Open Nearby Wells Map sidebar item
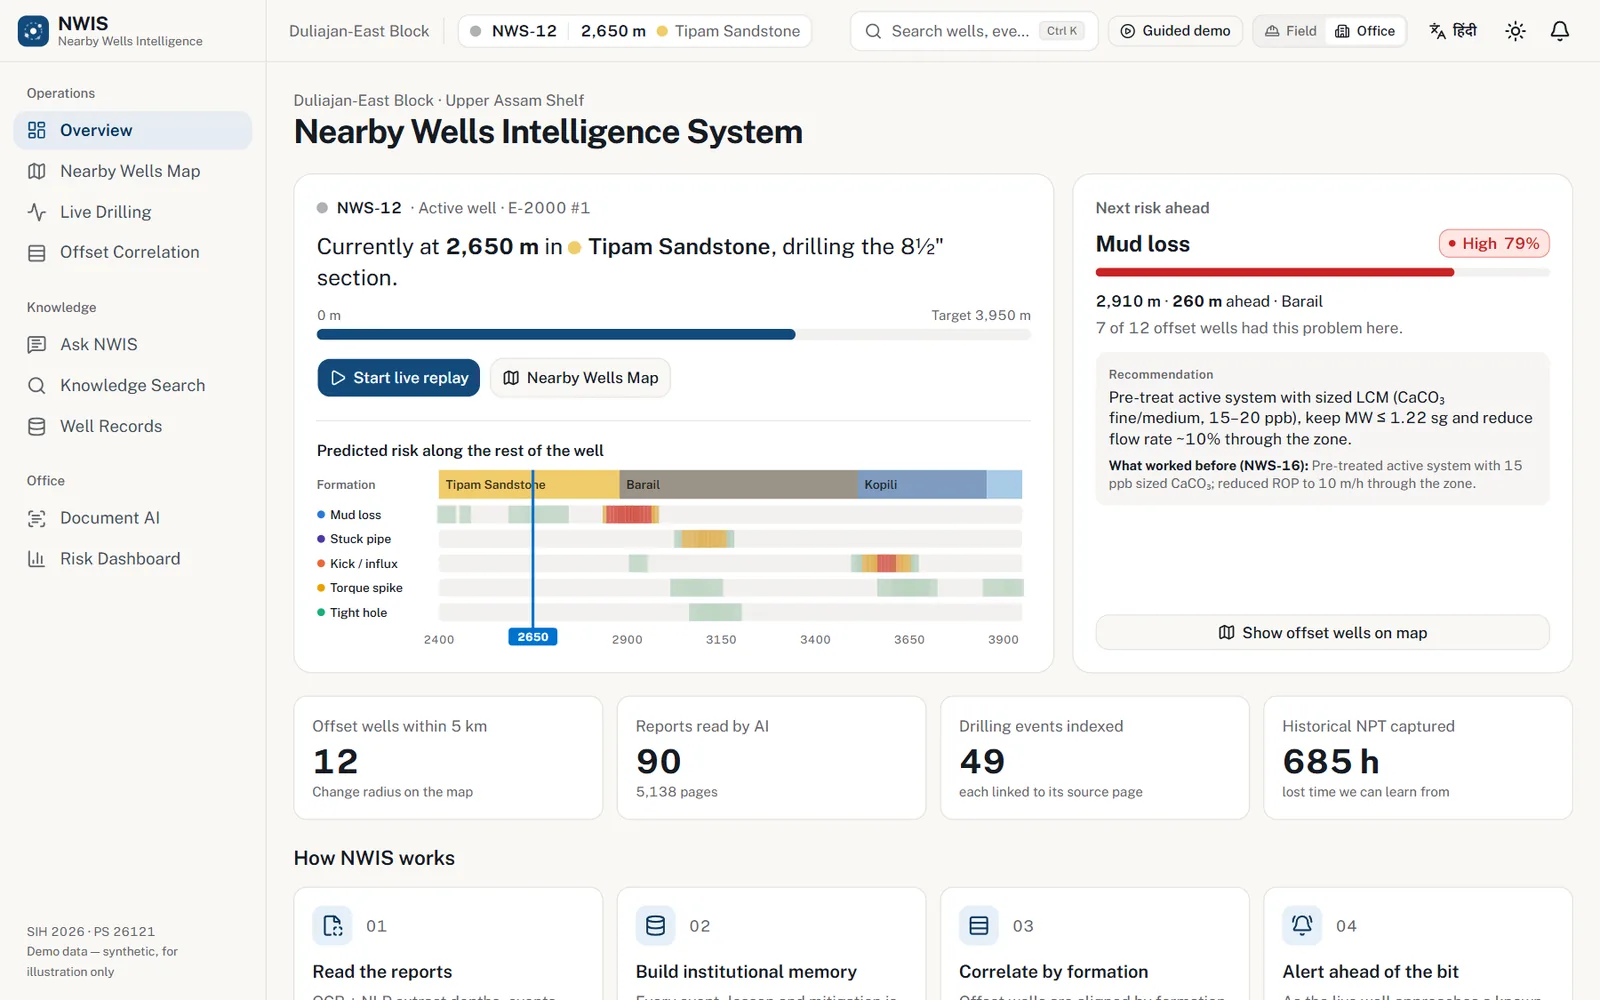 133,171
